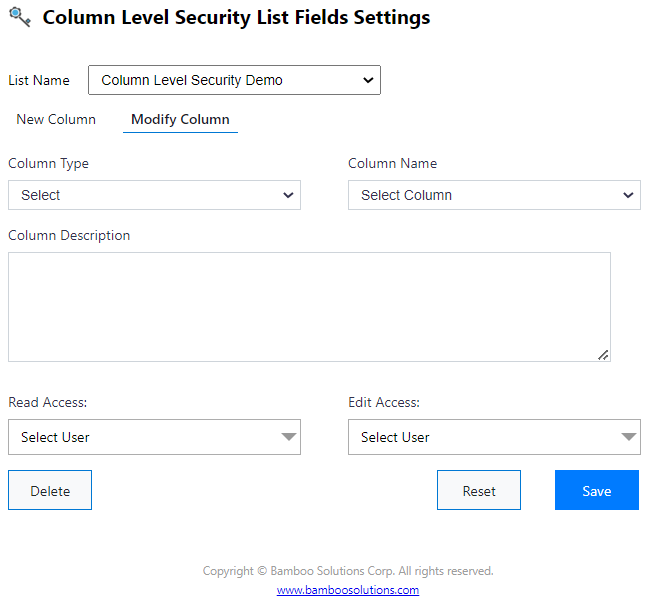The width and height of the screenshot is (645, 607).
Task: Click the chevron icon in Column Type field
Action: coord(288,195)
